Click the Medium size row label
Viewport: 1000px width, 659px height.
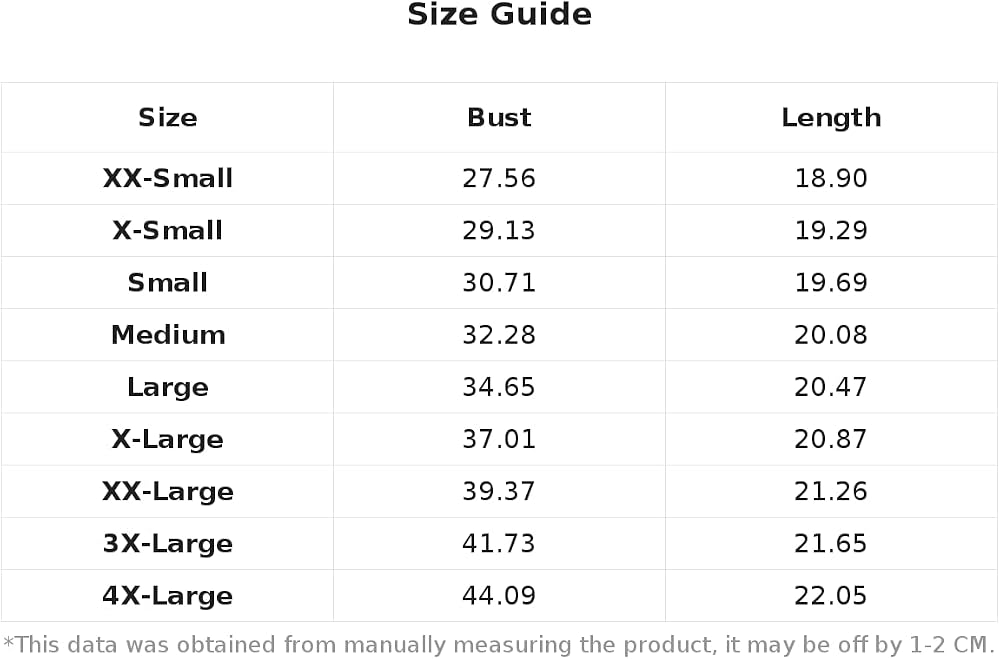coord(168,335)
